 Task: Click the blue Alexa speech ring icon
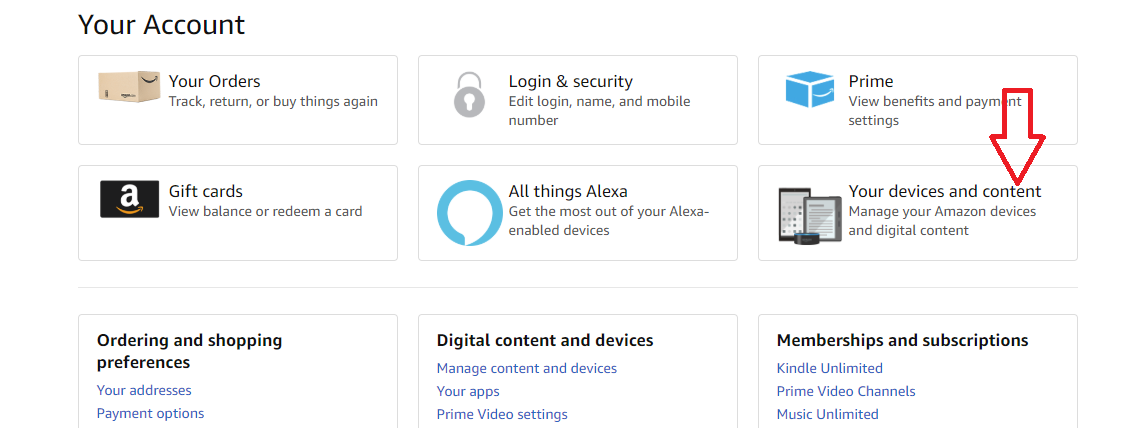click(x=470, y=213)
